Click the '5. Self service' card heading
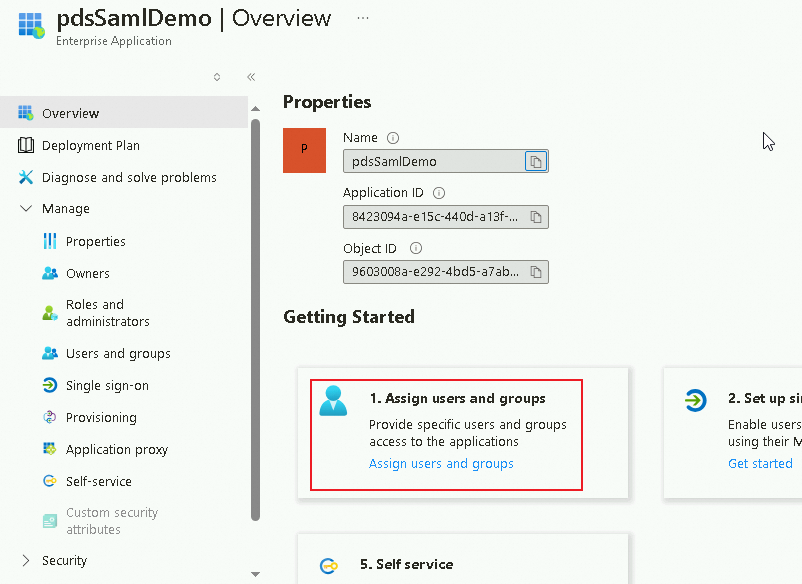 [x=407, y=564]
